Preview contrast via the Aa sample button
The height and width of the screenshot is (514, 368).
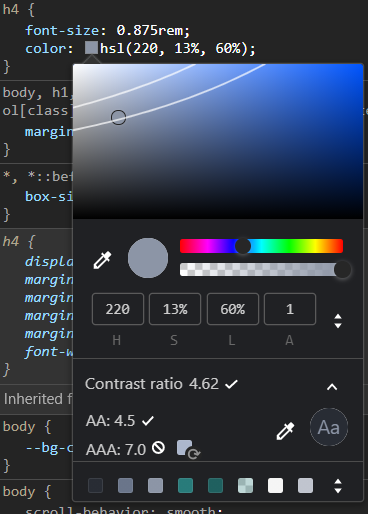click(x=329, y=427)
